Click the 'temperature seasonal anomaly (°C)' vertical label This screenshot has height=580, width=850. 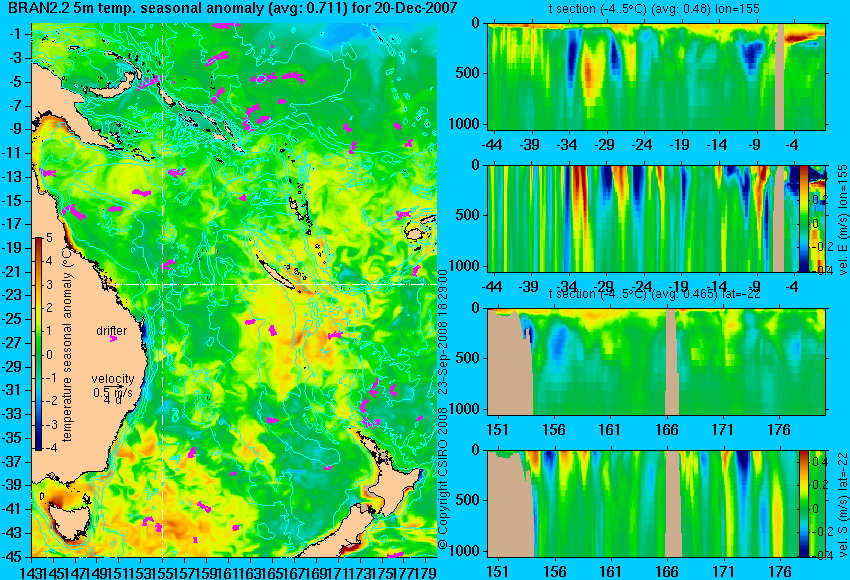tap(67, 344)
